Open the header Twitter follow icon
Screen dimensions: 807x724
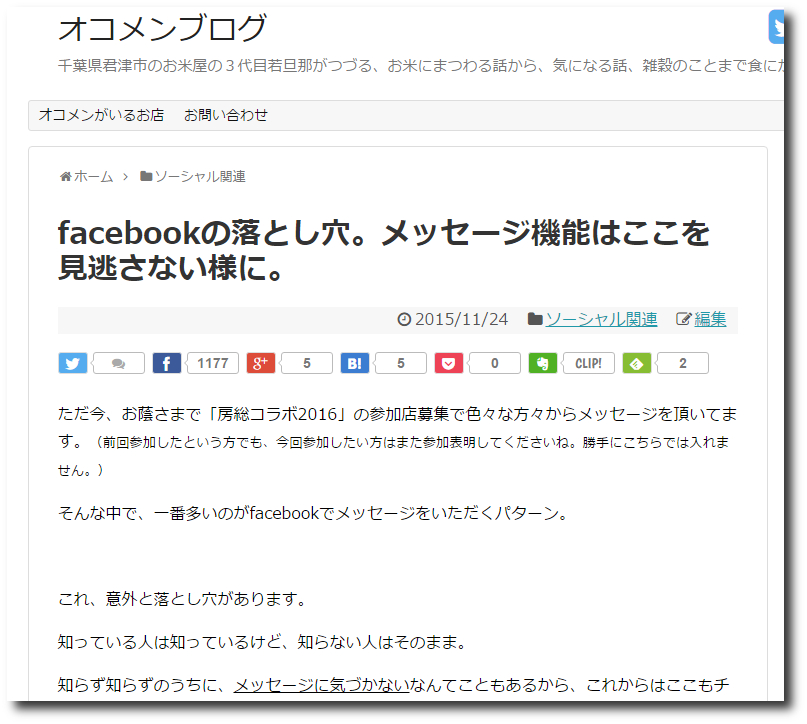click(x=776, y=27)
